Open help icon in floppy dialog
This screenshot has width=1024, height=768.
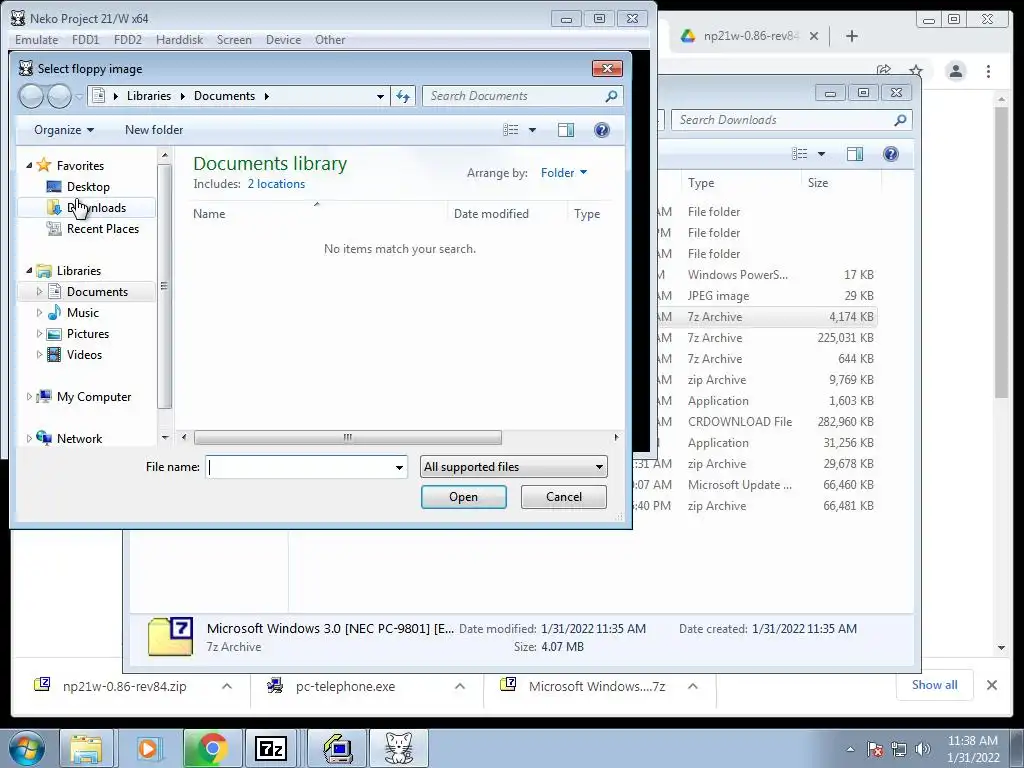click(x=601, y=130)
